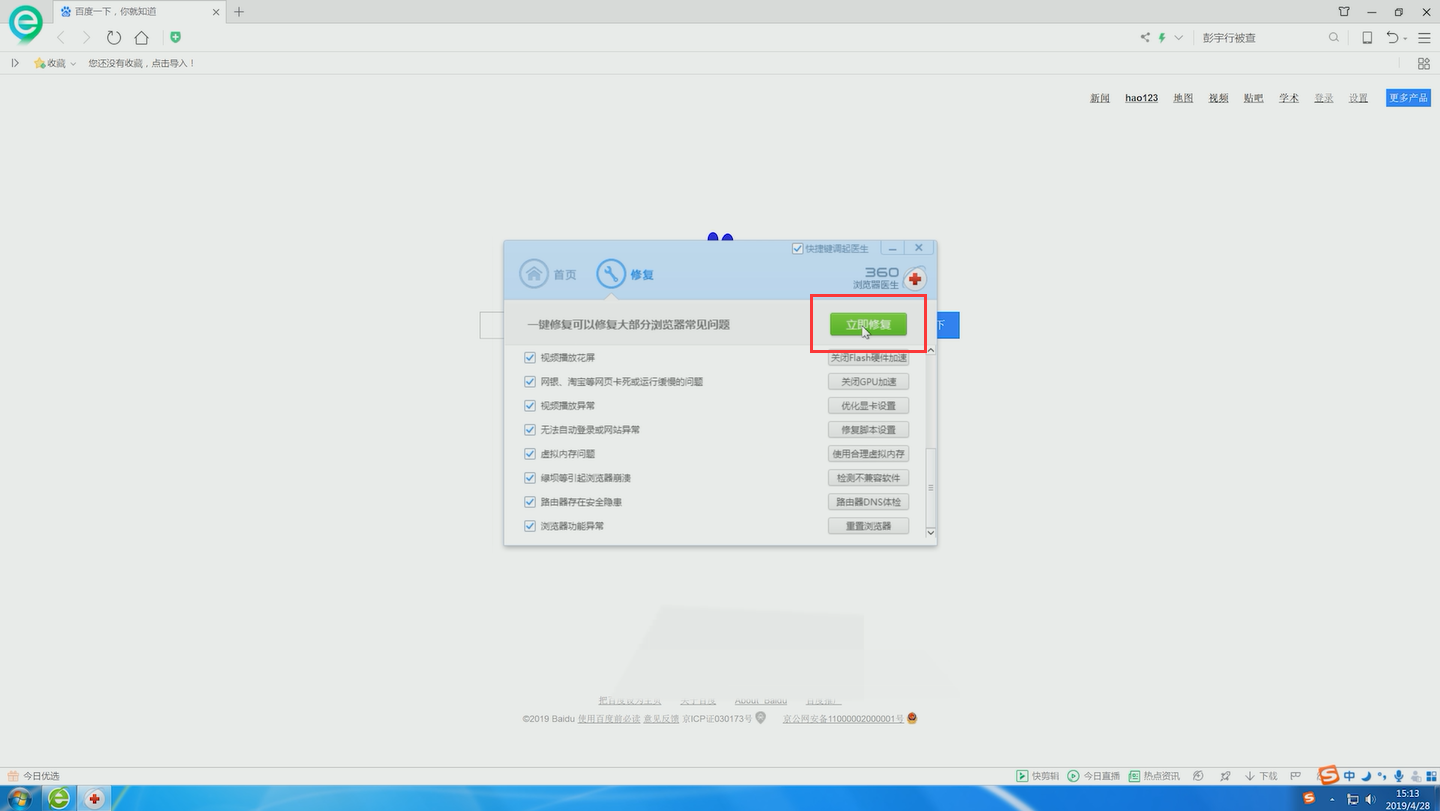Screen dimensions: 1440x811
Task: Click 360 browser doctor red-cross logo
Action: coord(914,279)
